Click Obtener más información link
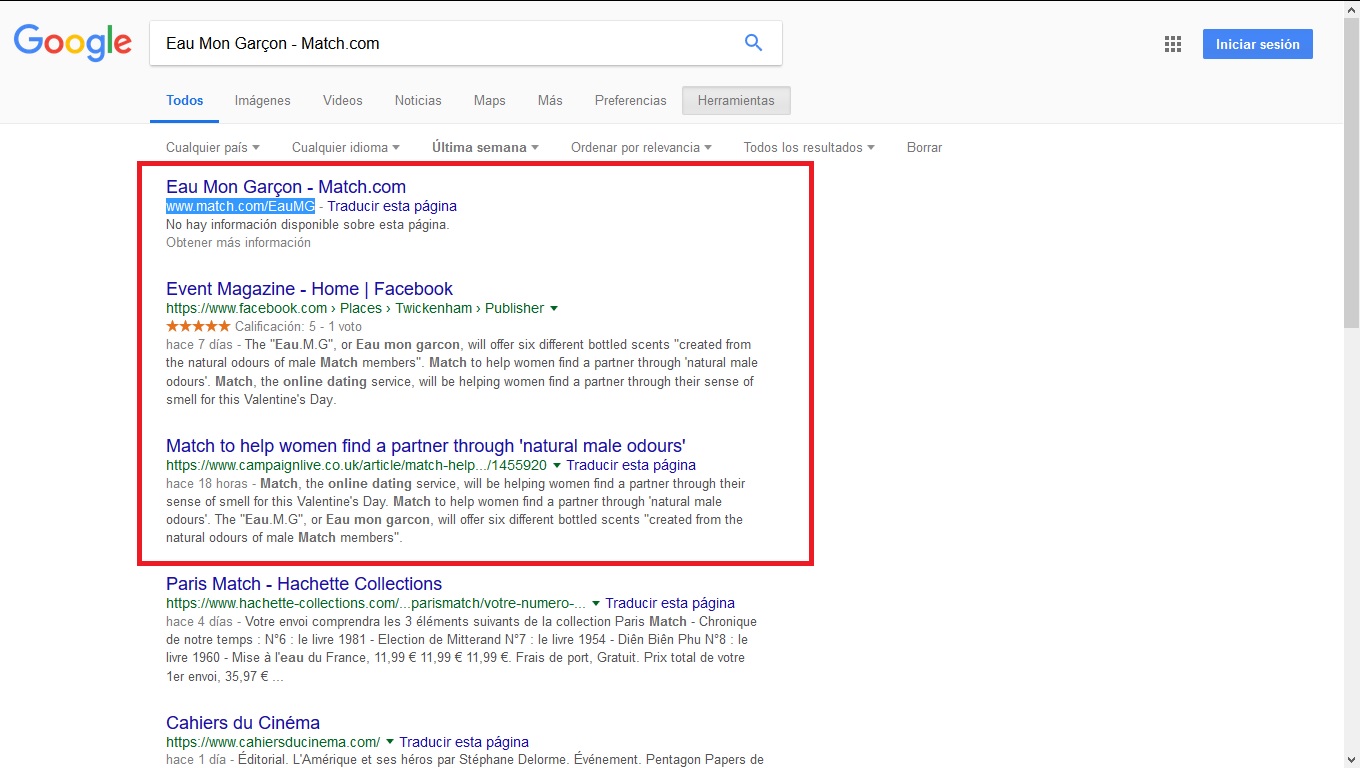 [238, 242]
